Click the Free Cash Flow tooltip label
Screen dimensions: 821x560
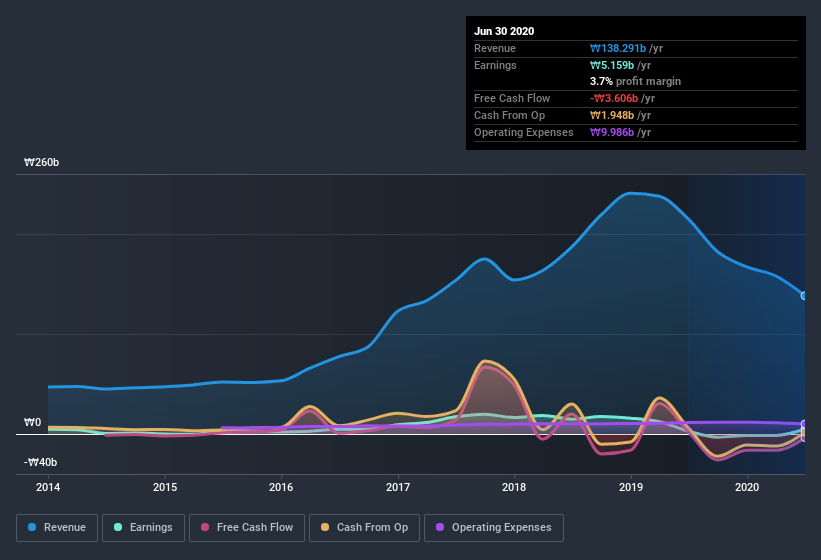(512, 98)
